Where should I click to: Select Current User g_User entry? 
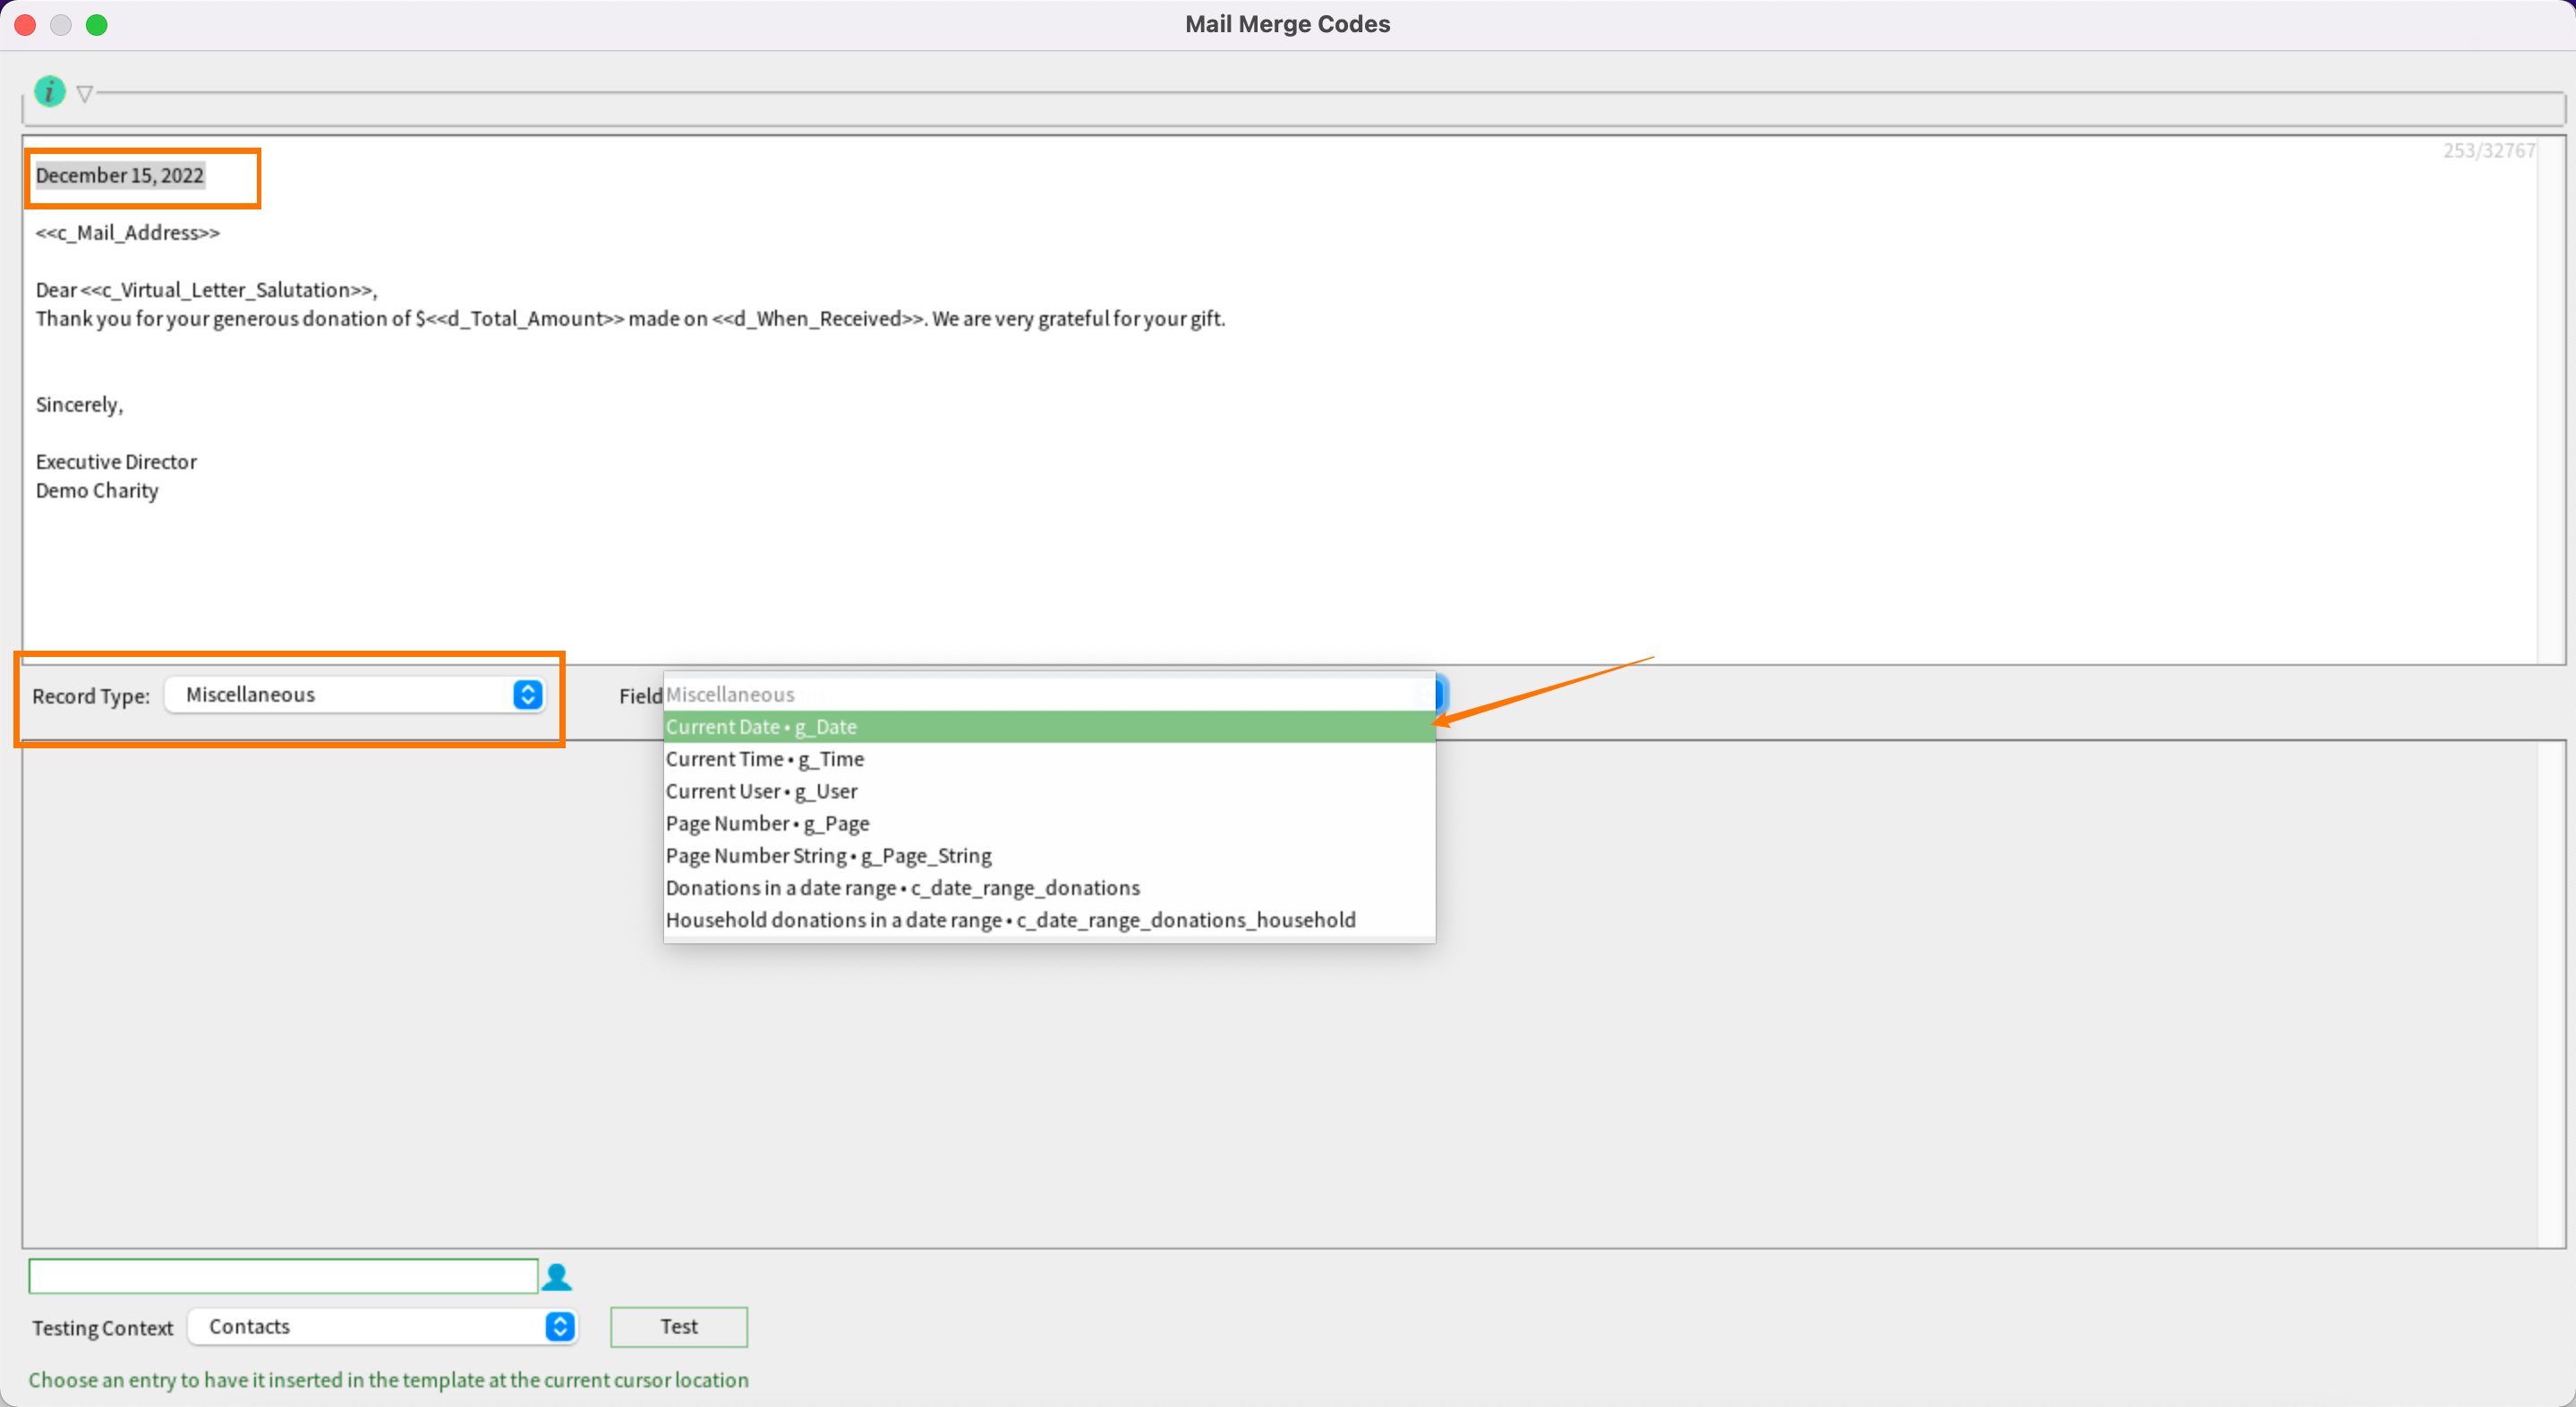1049,791
